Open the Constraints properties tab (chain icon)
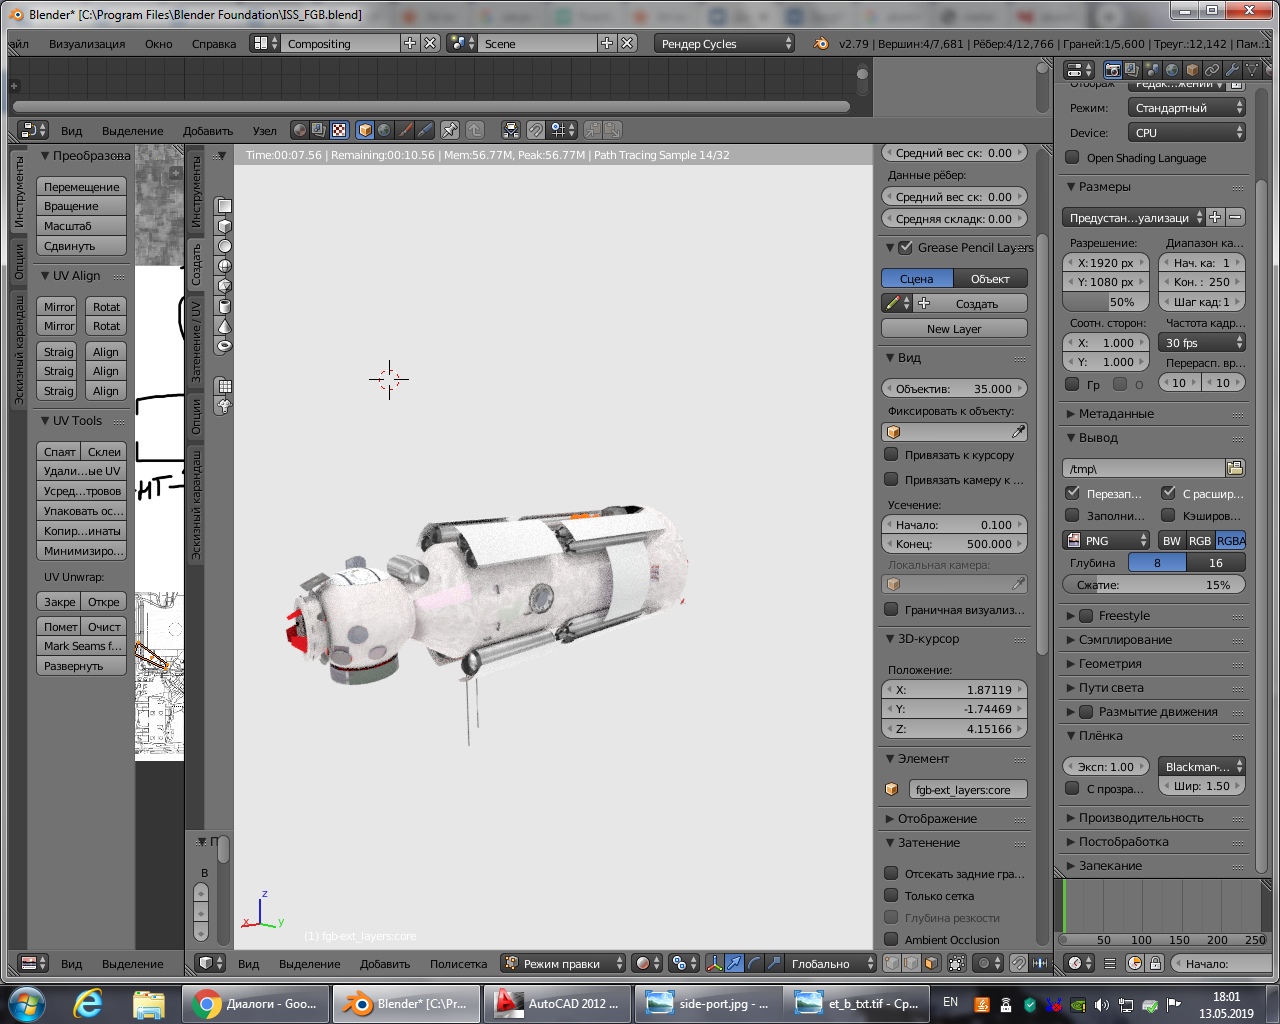Viewport: 1280px width, 1024px height. (1212, 70)
